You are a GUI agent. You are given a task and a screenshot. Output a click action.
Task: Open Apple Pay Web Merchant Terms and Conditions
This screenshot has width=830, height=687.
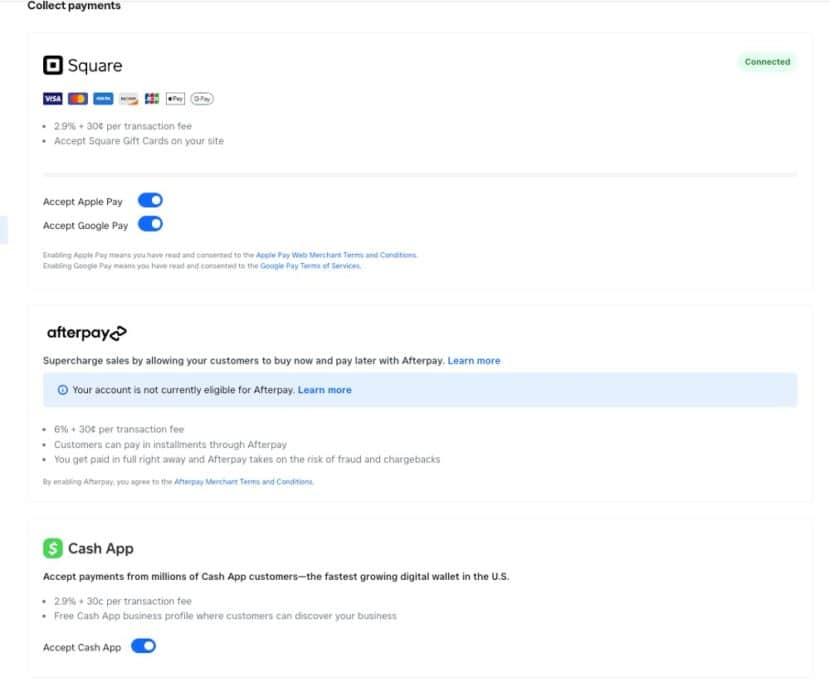336,255
